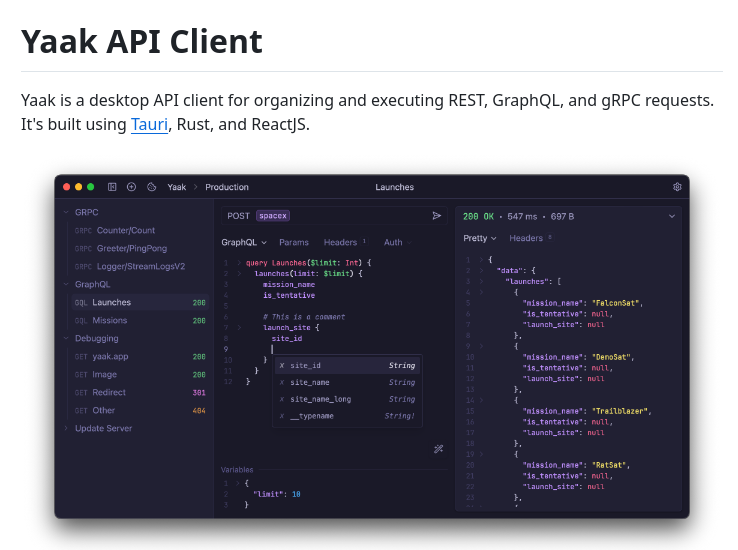
Task: Switch to the request Headers tab
Action: click(x=340, y=242)
